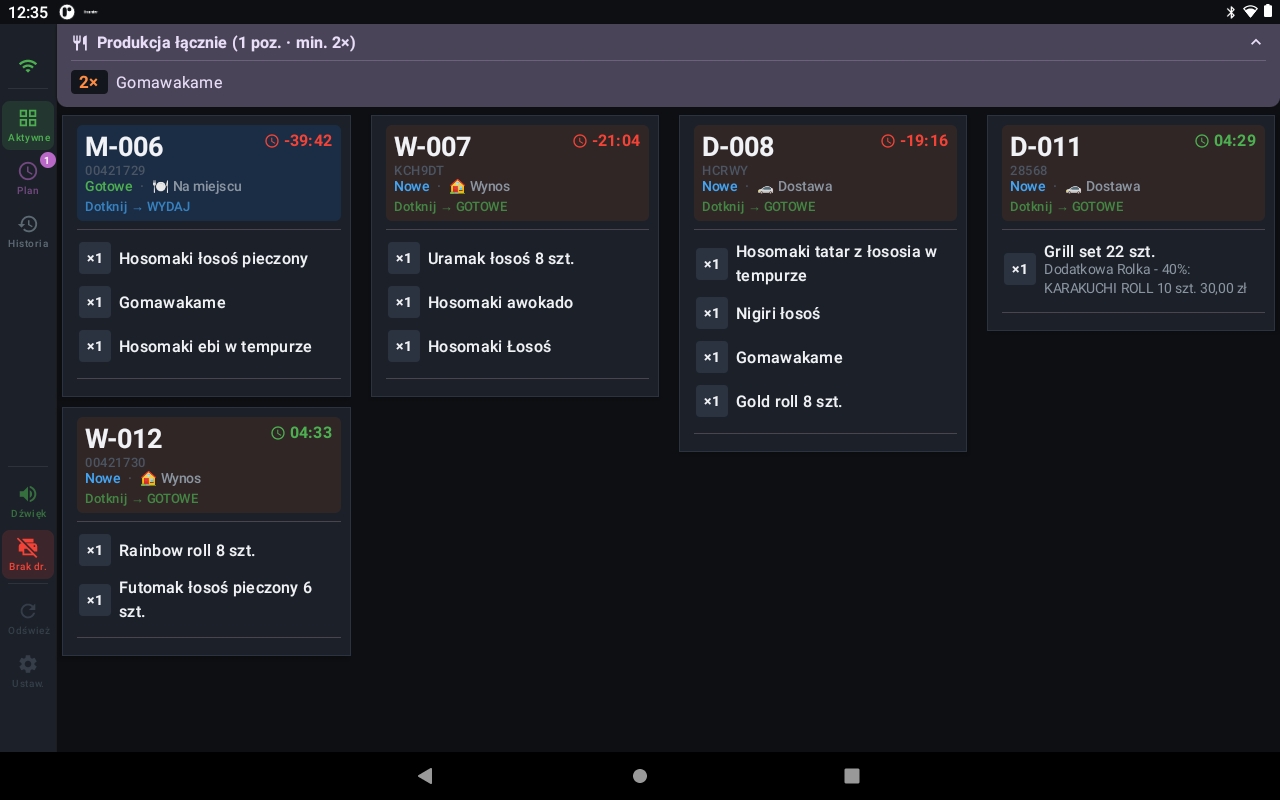Image resolution: width=1280 pixels, height=800 pixels.
Task: Tap order W-012 header card
Action: [x=208, y=465]
